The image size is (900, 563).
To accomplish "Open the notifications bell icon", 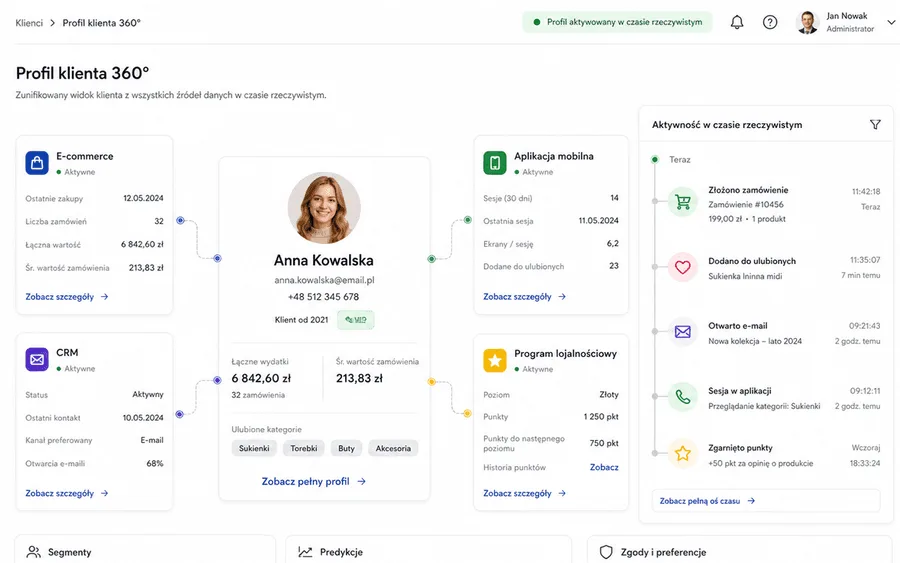I will (737, 22).
